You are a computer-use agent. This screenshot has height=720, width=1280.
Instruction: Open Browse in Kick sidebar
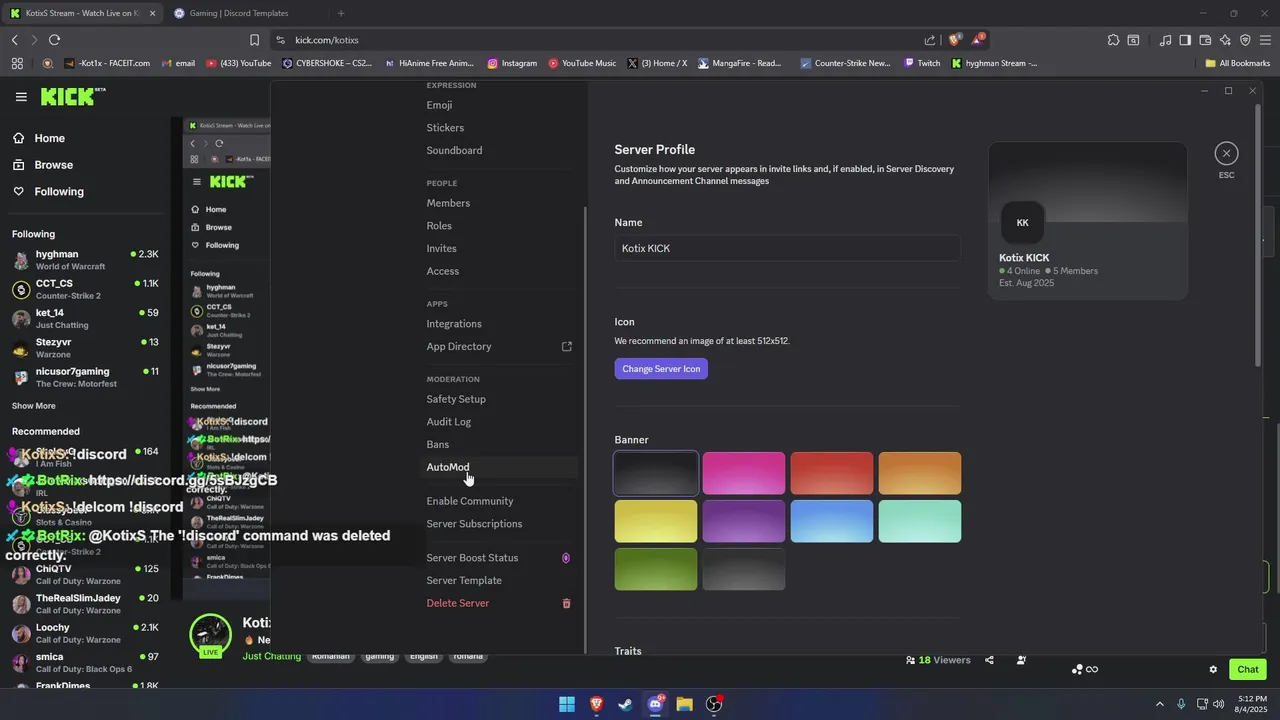pos(53,165)
